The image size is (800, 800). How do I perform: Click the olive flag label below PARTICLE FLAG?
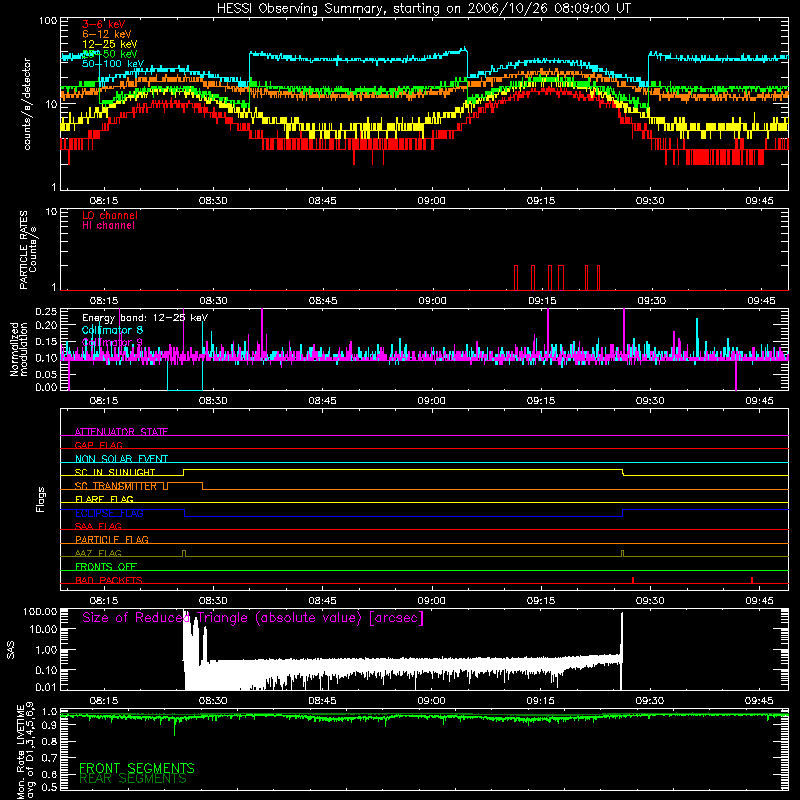[98, 553]
